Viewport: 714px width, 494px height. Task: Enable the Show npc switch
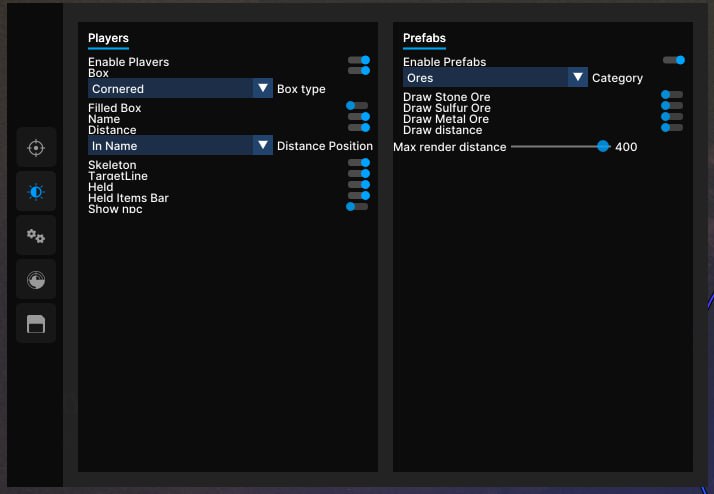pyautogui.click(x=357, y=207)
